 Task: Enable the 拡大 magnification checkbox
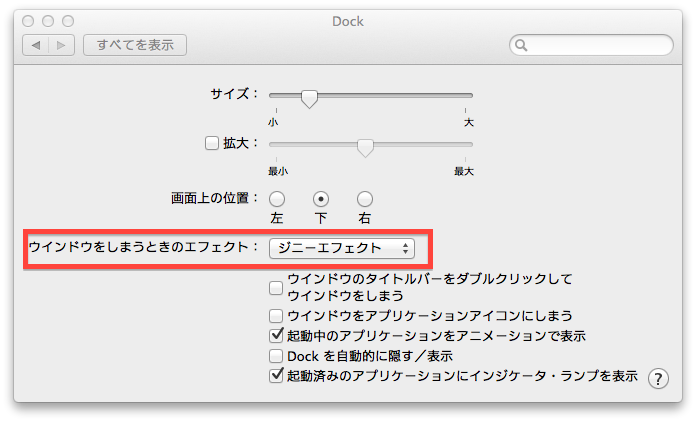click(x=211, y=143)
